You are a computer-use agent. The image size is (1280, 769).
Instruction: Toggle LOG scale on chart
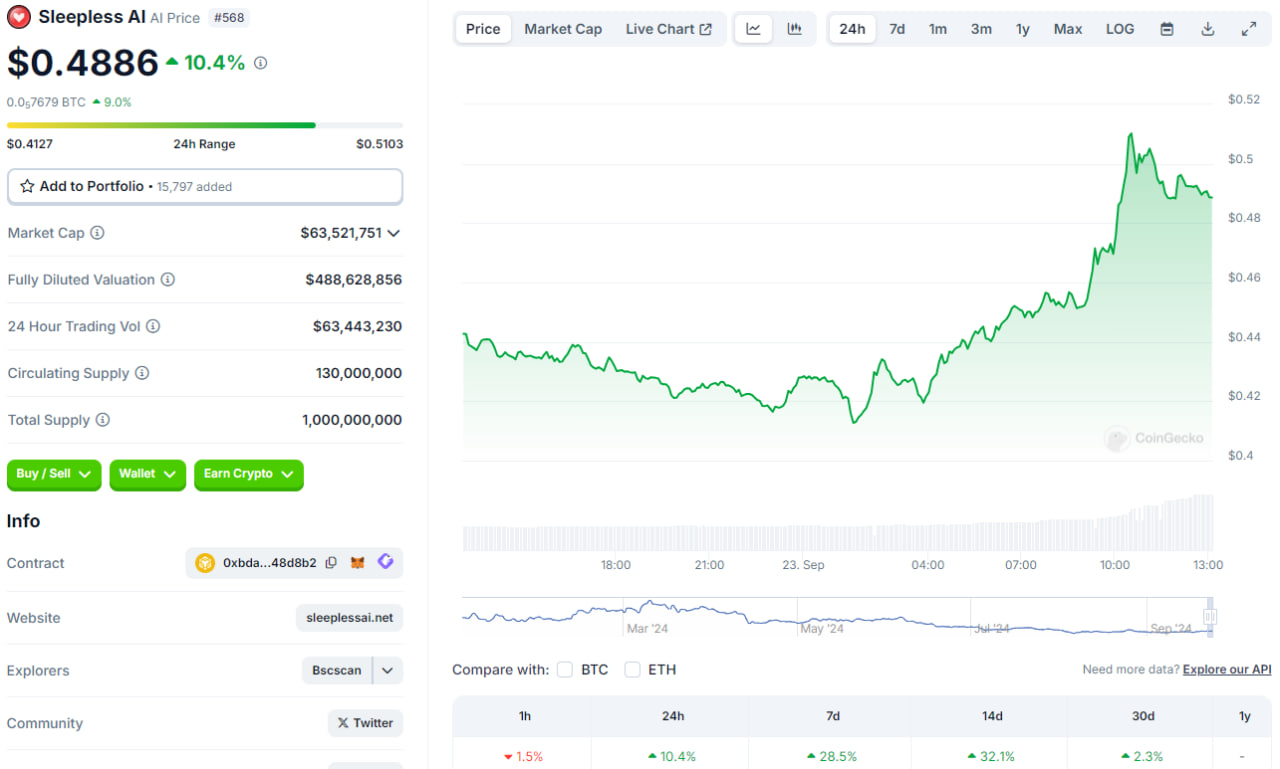click(x=1120, y=29)
